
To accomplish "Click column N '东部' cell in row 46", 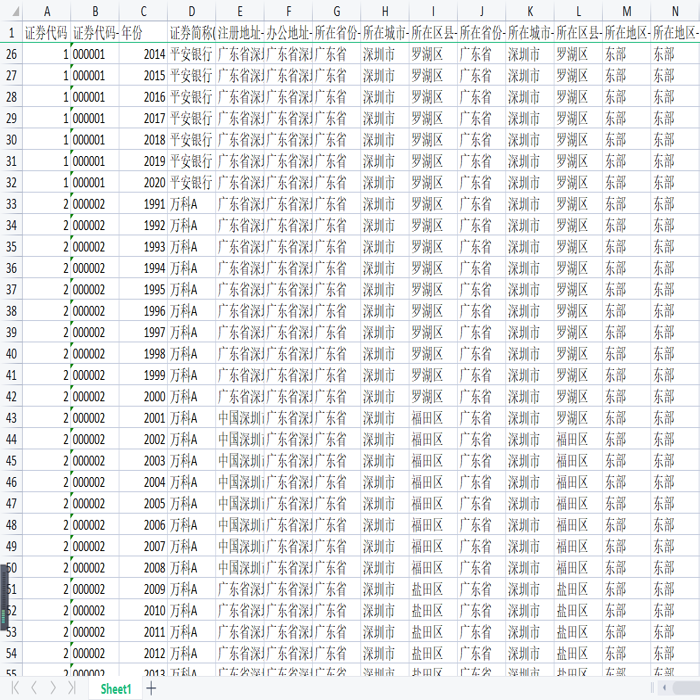I will click(675, 482).
